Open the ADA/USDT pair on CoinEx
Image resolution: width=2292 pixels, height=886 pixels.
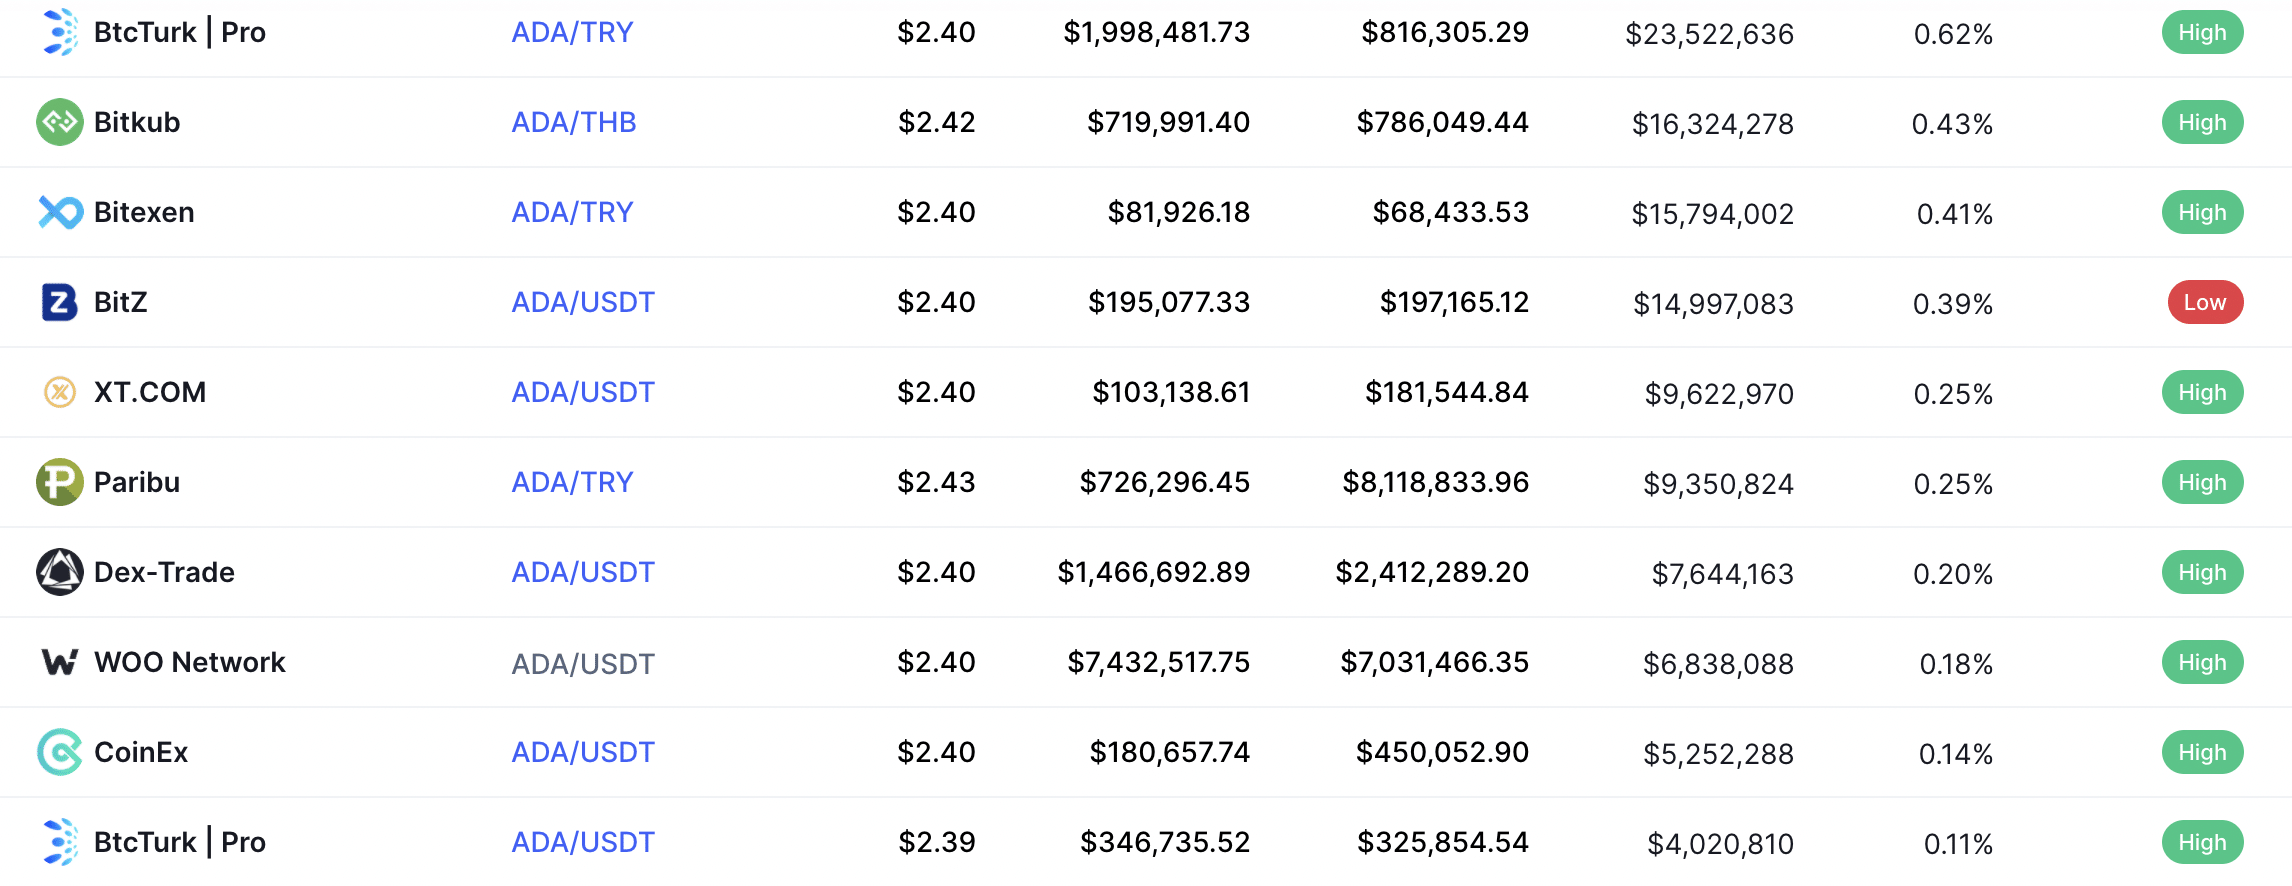583,752
